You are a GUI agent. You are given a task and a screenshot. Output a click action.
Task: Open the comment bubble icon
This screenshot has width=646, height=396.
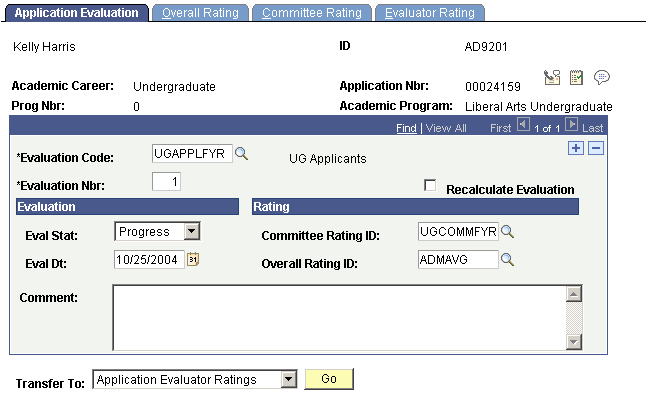[x=602, y=77]
